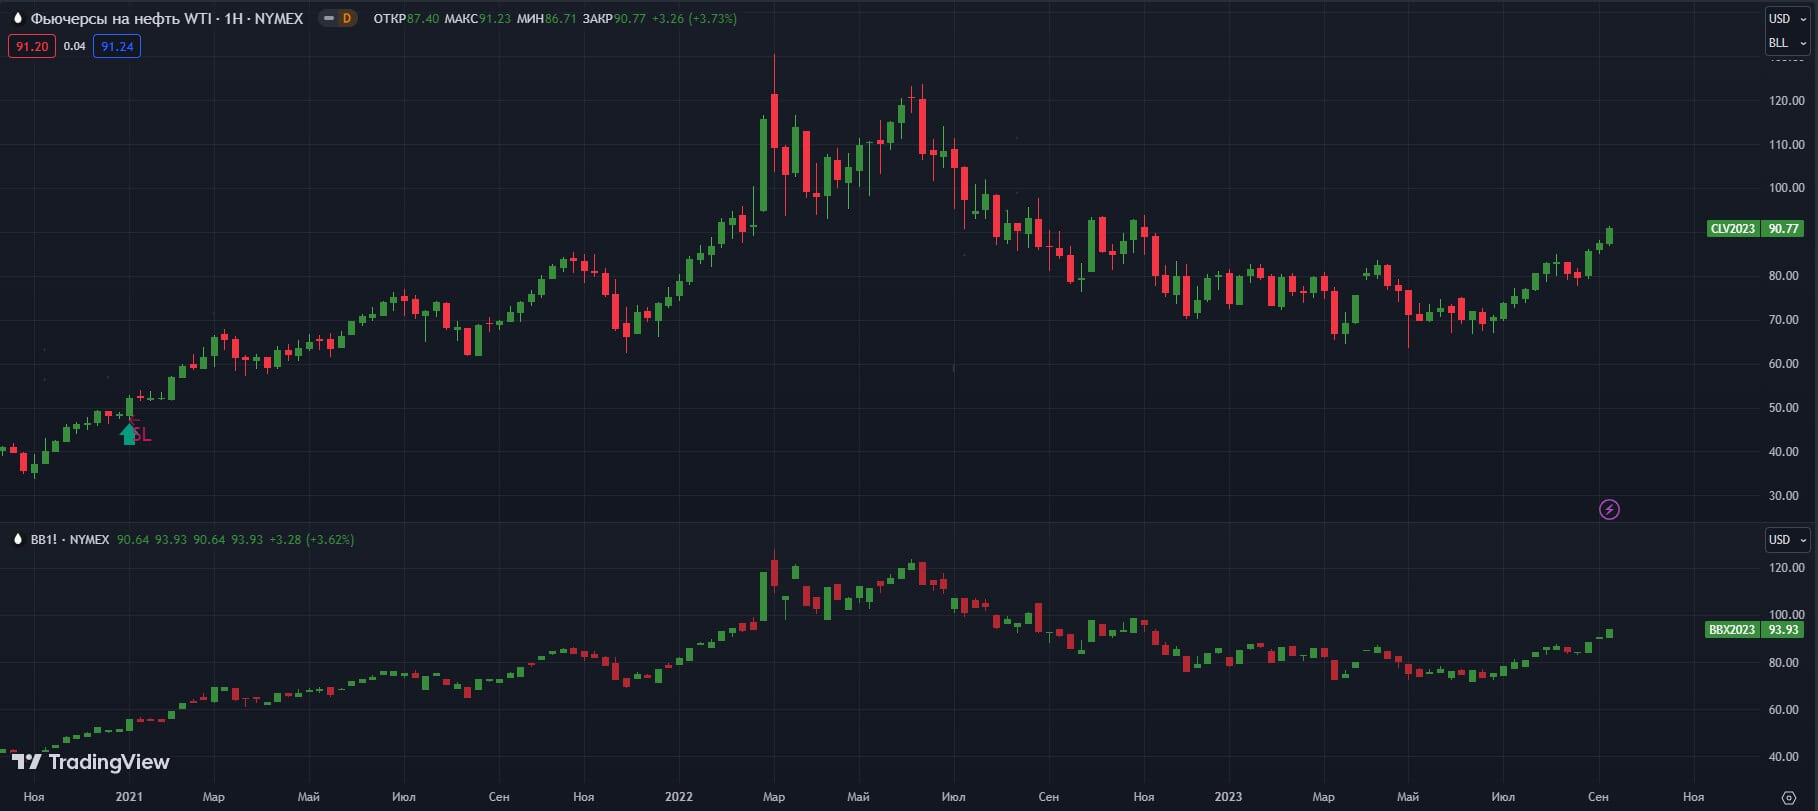Click the BBX2023 price scale label
This screenshot has width=1818, height=811.
point(1732,630)
